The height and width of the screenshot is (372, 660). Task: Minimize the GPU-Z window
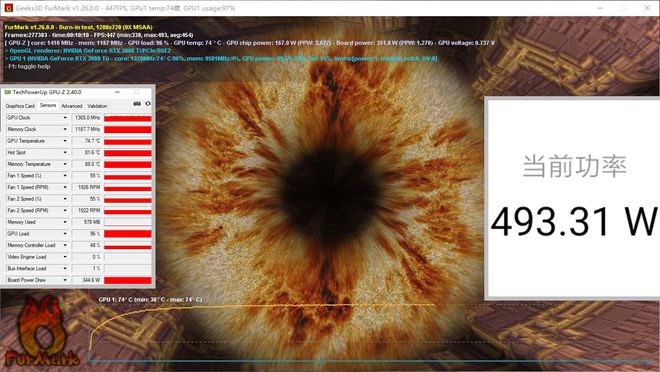117,92
